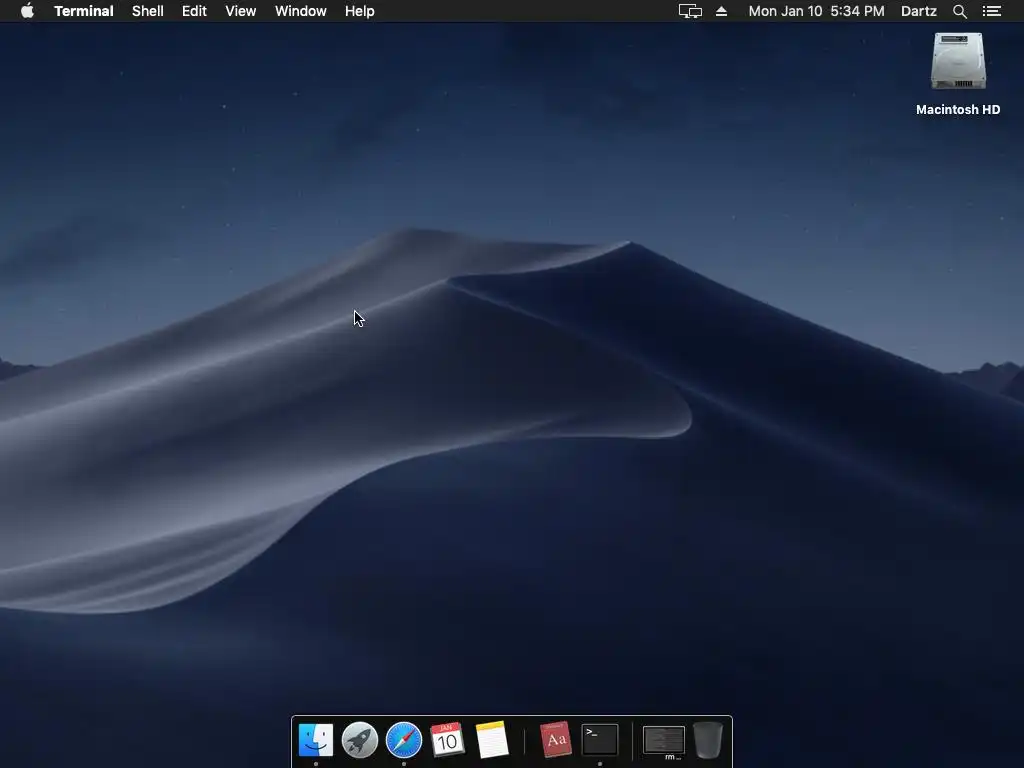The height and width of the screenshot is (768, 1024).
Task: Open the Dartz user menu
Action: [x=919, y=11]
